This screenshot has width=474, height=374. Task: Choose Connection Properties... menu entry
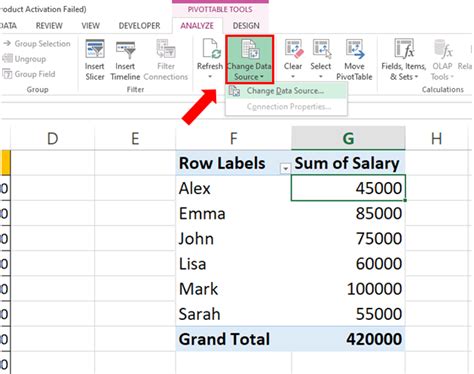pos(286,107)
